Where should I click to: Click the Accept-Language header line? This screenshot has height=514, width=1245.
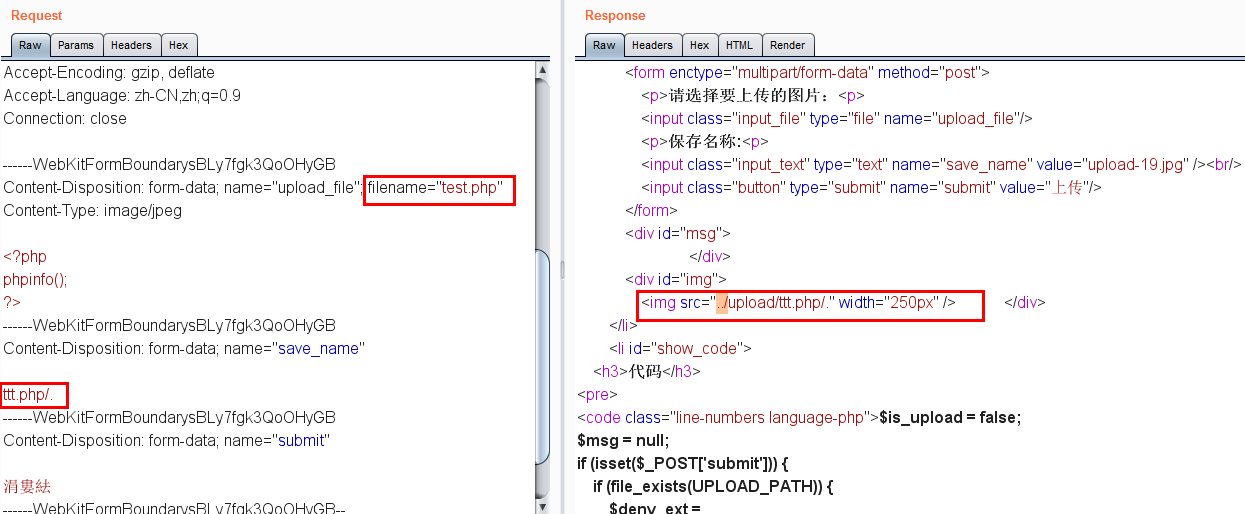[122, 95]
